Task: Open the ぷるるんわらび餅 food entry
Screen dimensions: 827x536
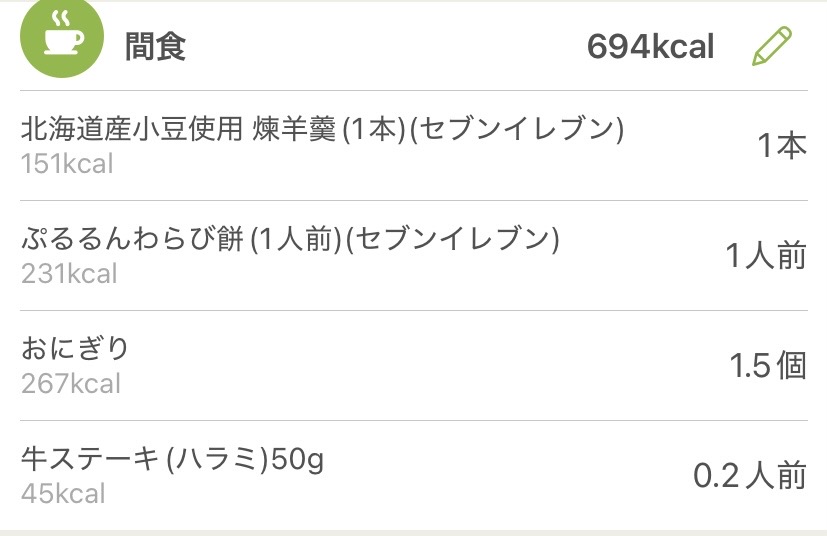Action: pyautogui.click(x=135, y=240)
